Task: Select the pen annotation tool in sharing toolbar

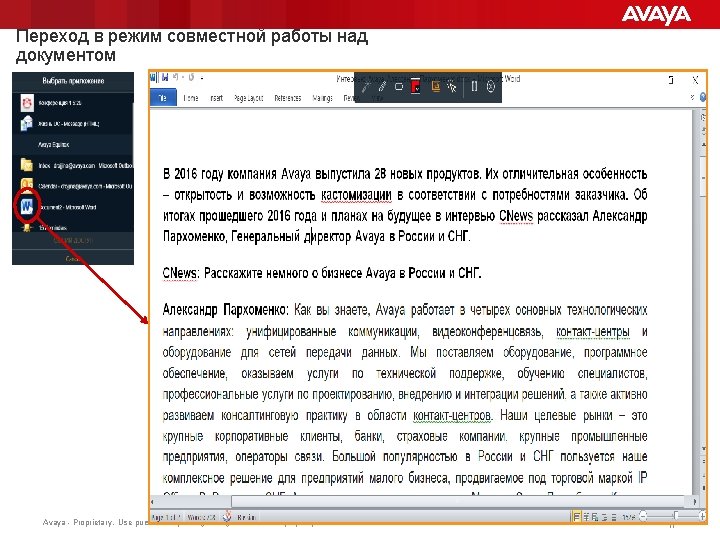Action: 382,87
